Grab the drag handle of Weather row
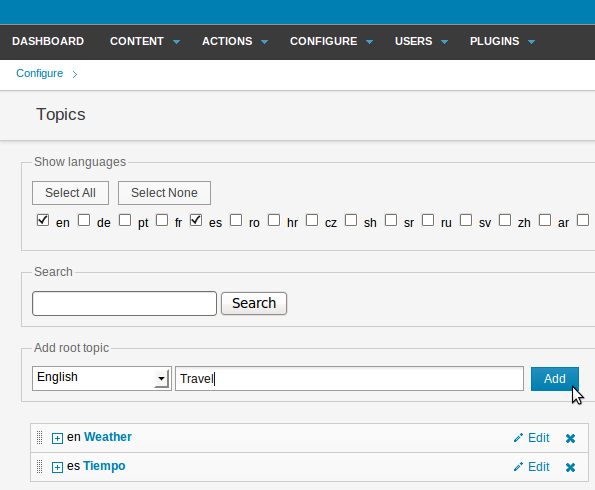This screenshot has height=490, width=595. tap(39, 438)
